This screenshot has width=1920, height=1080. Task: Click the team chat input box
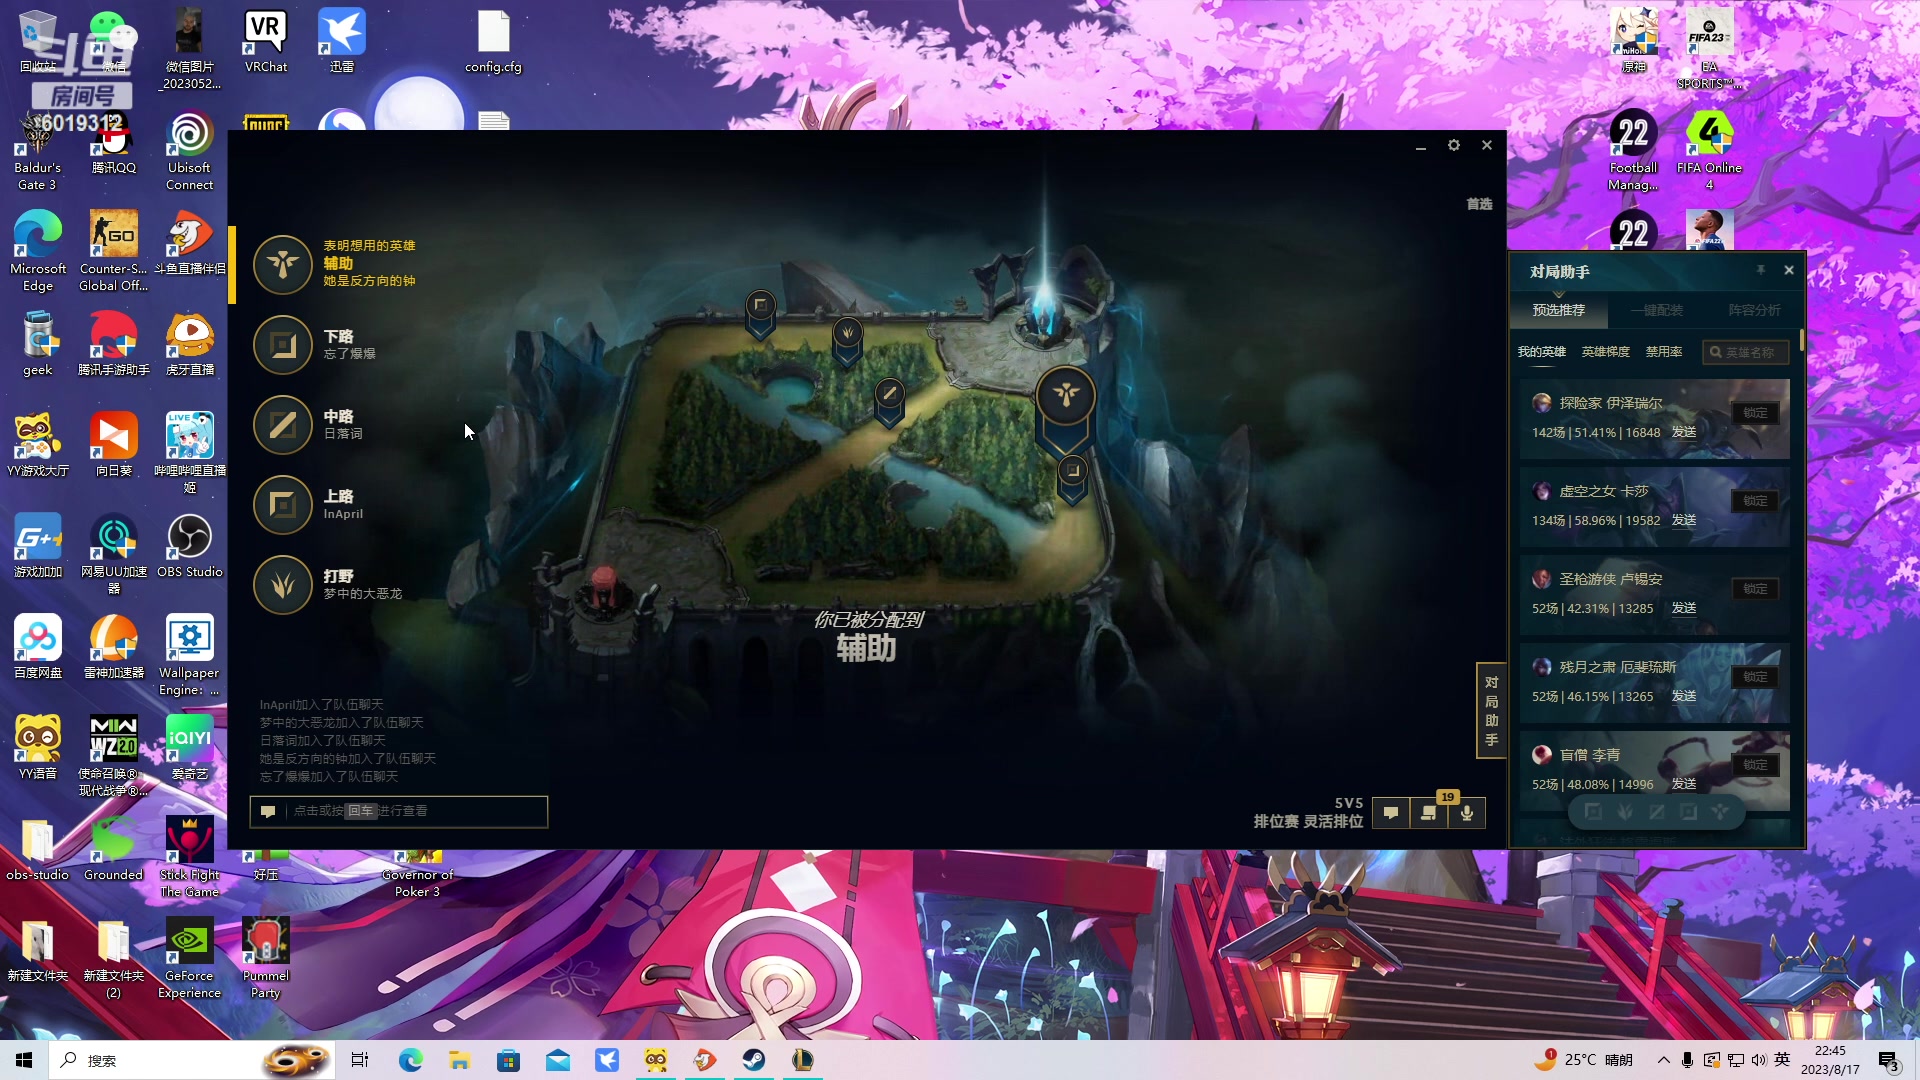coord(399,811)
